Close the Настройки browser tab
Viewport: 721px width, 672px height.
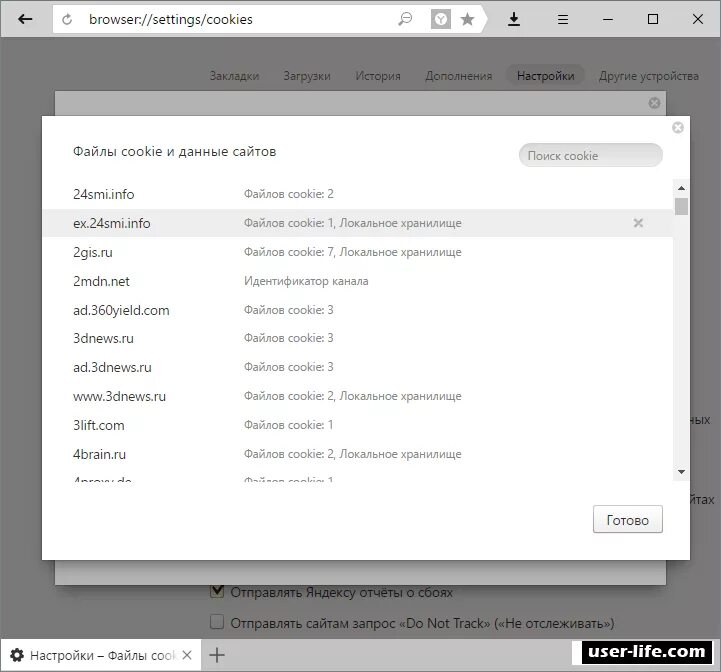point(187,655)
